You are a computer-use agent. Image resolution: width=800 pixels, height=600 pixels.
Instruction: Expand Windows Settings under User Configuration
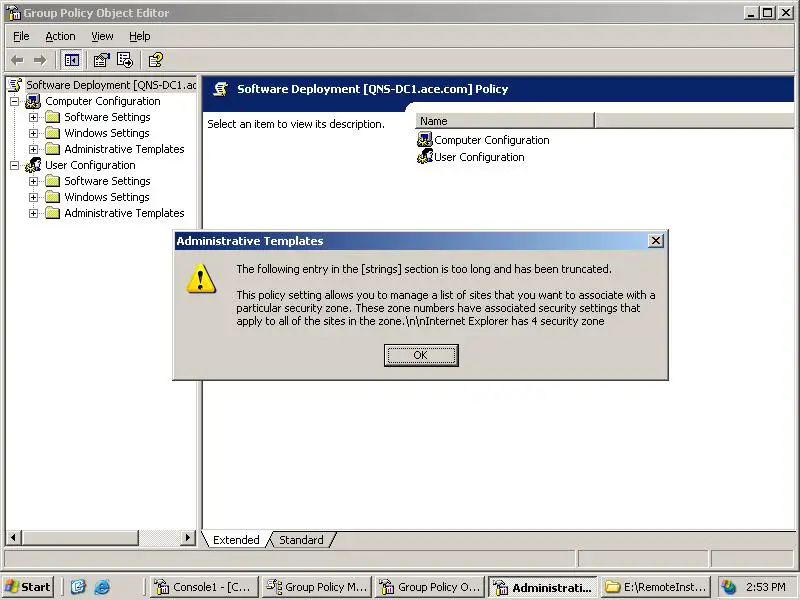pos(34,197)
